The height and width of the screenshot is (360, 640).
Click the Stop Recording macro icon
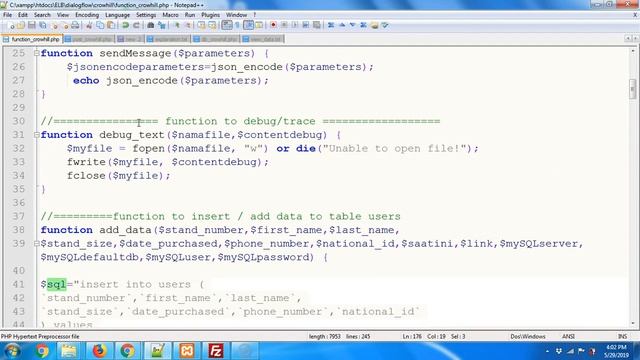coord(284,25)
